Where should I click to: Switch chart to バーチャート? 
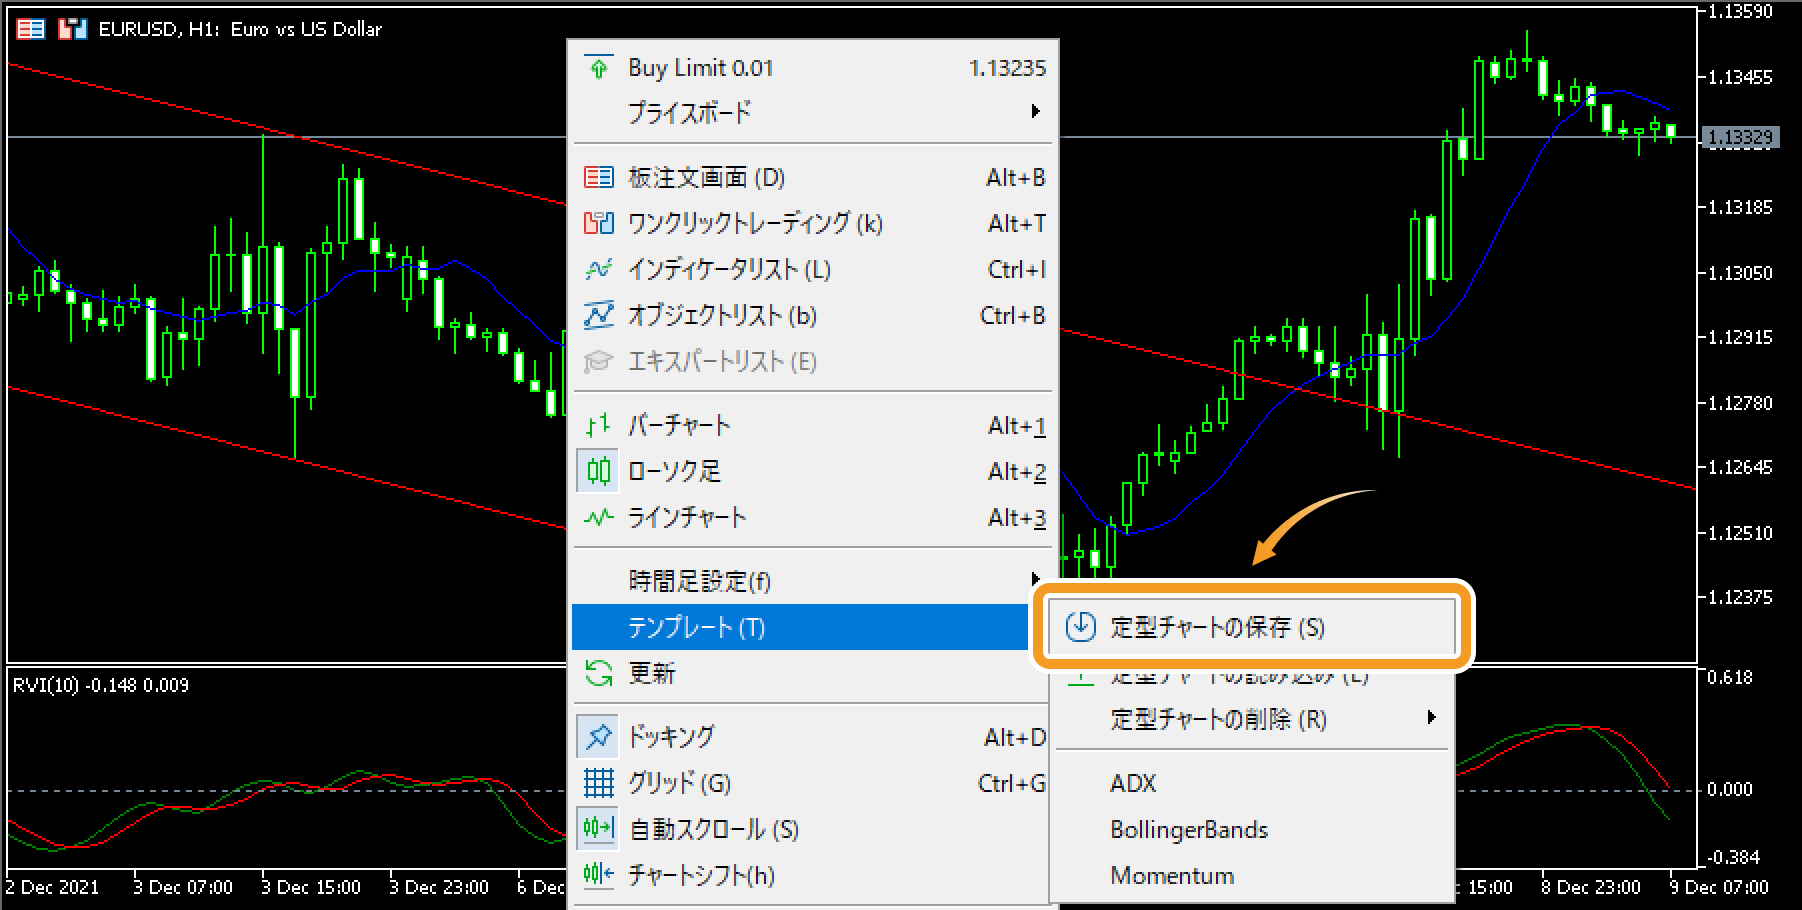click(812, 425)
